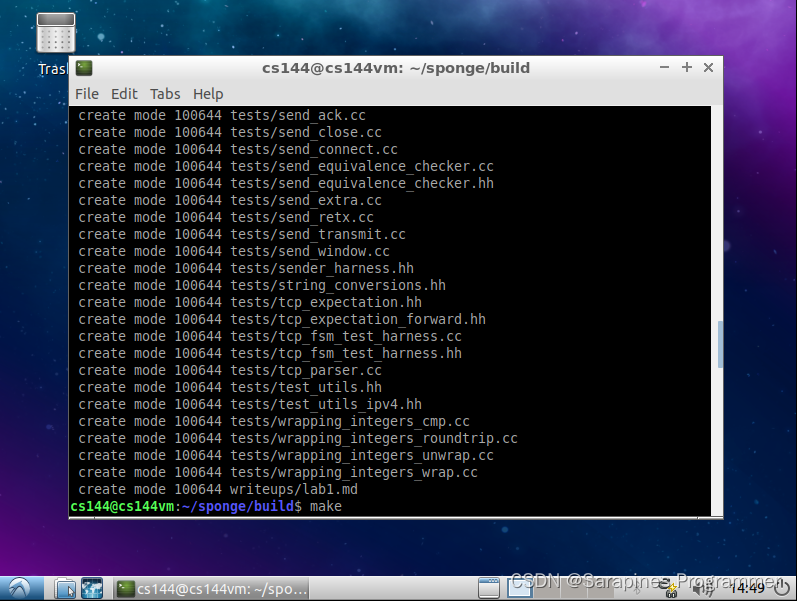Launch the file manager from the taskbar

(x=65, y=588)
